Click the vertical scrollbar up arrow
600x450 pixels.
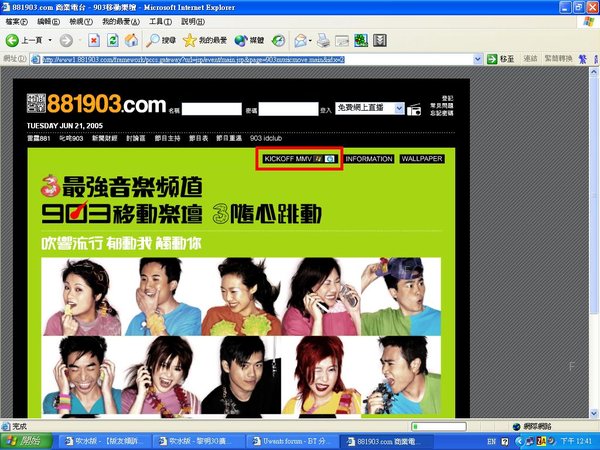pyautogui.click(x=593, y=72)
